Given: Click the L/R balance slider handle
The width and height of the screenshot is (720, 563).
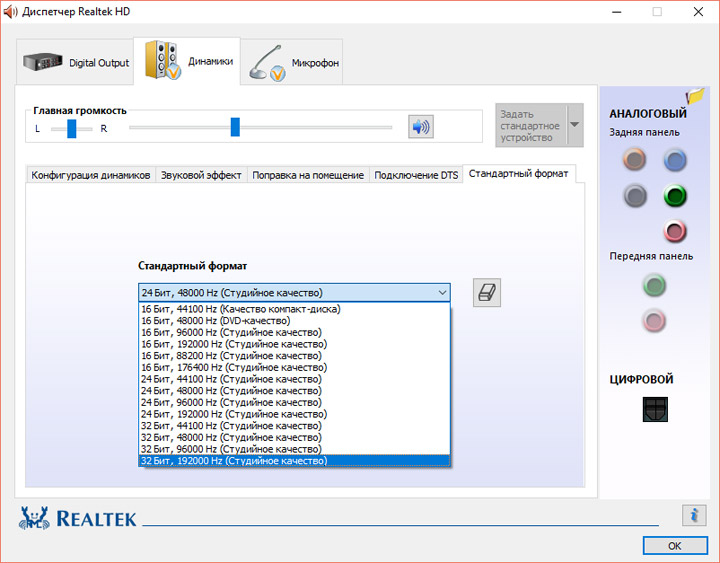Looking at the screenshot, I should coord(72,129).
